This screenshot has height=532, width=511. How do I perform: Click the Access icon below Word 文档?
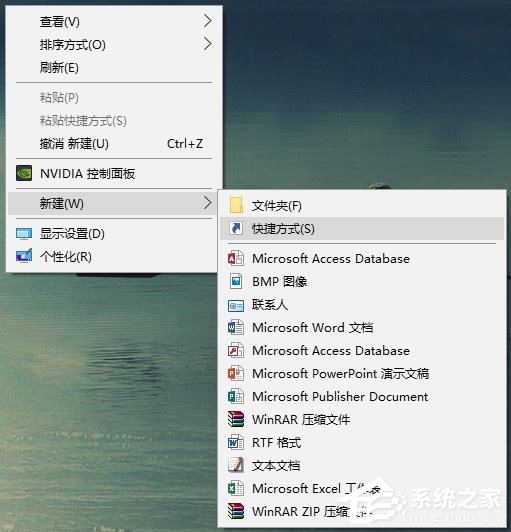(236, 350)
